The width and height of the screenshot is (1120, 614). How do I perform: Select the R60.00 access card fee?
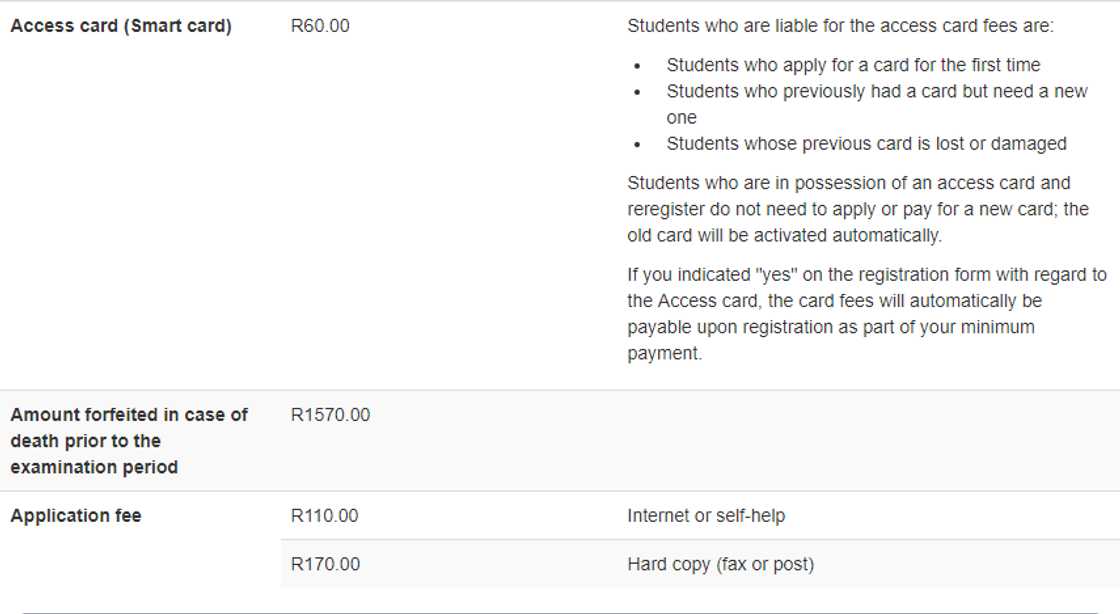click(320, 26)
